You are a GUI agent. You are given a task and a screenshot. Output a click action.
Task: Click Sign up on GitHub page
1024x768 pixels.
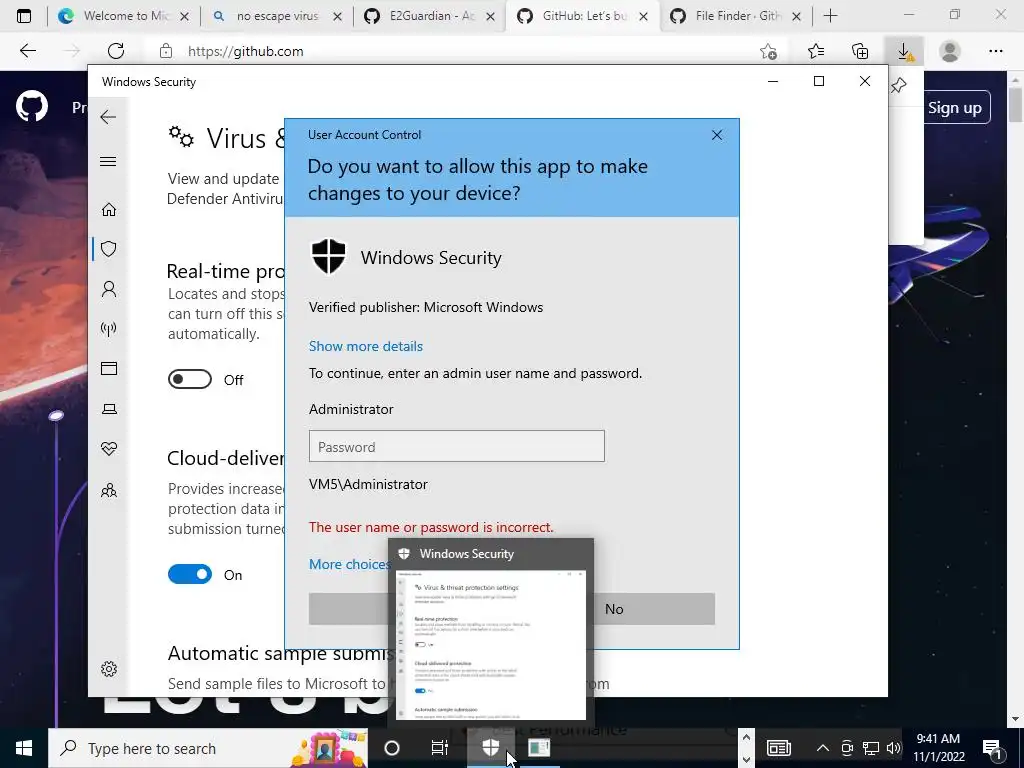955,108
